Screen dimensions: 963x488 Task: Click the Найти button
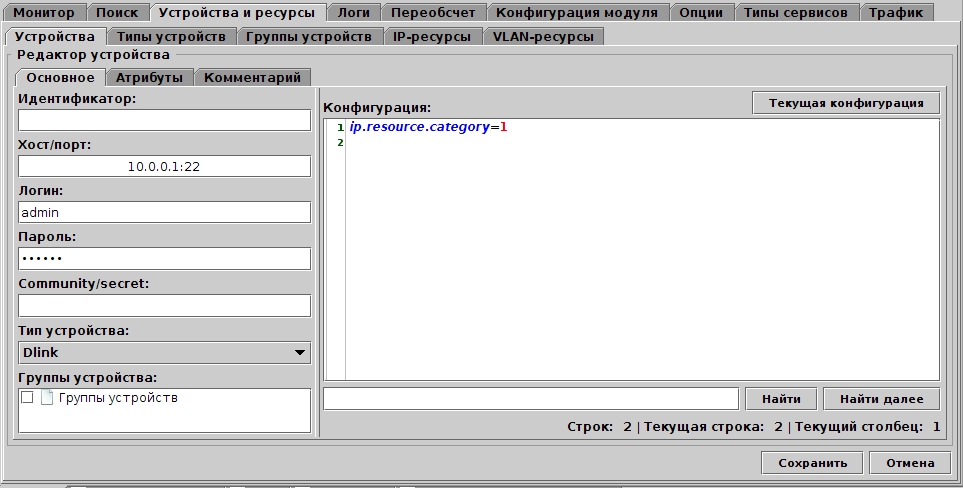781,399
